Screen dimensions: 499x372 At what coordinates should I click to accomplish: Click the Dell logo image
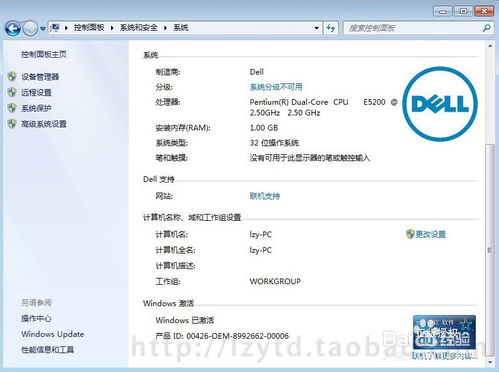tap(440, 104)
